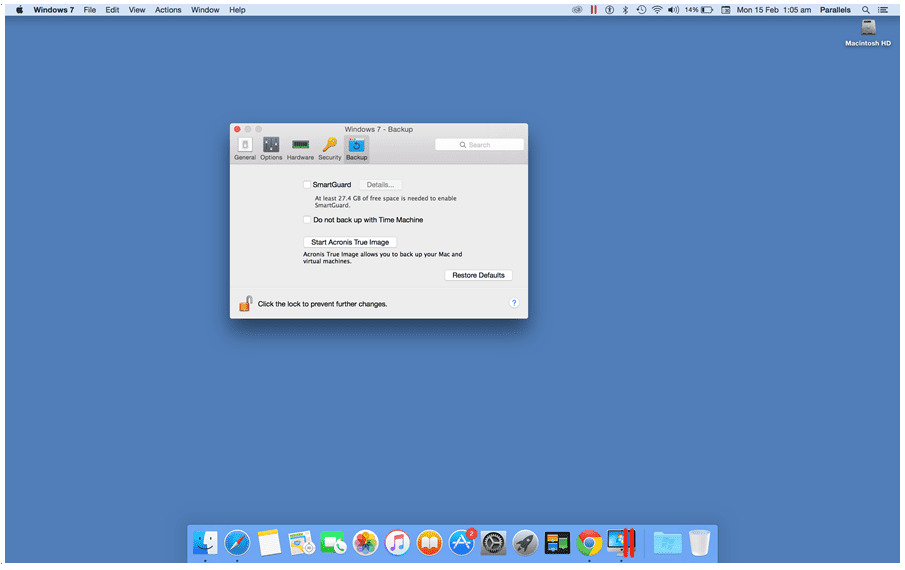Open the Window menu
The width and height of the screenshot is (905, 570).
(205, 10)
